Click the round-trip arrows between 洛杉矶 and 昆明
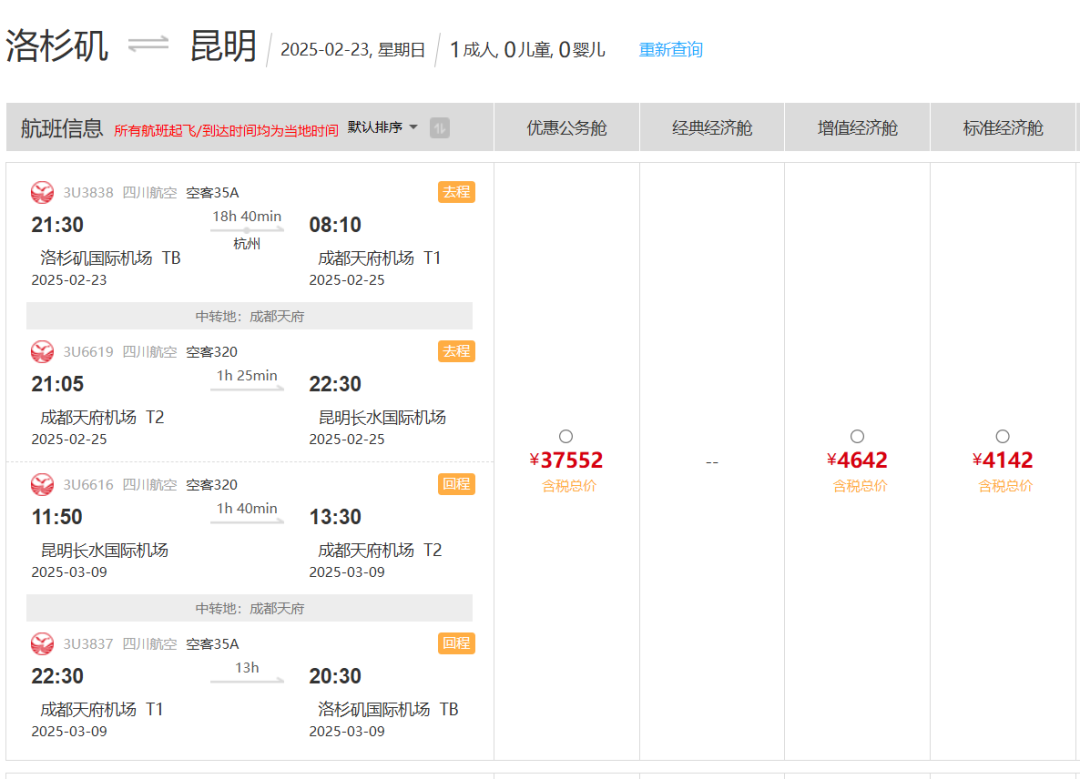Screen dimensions: 1080x779 click(x=148, y=46)
